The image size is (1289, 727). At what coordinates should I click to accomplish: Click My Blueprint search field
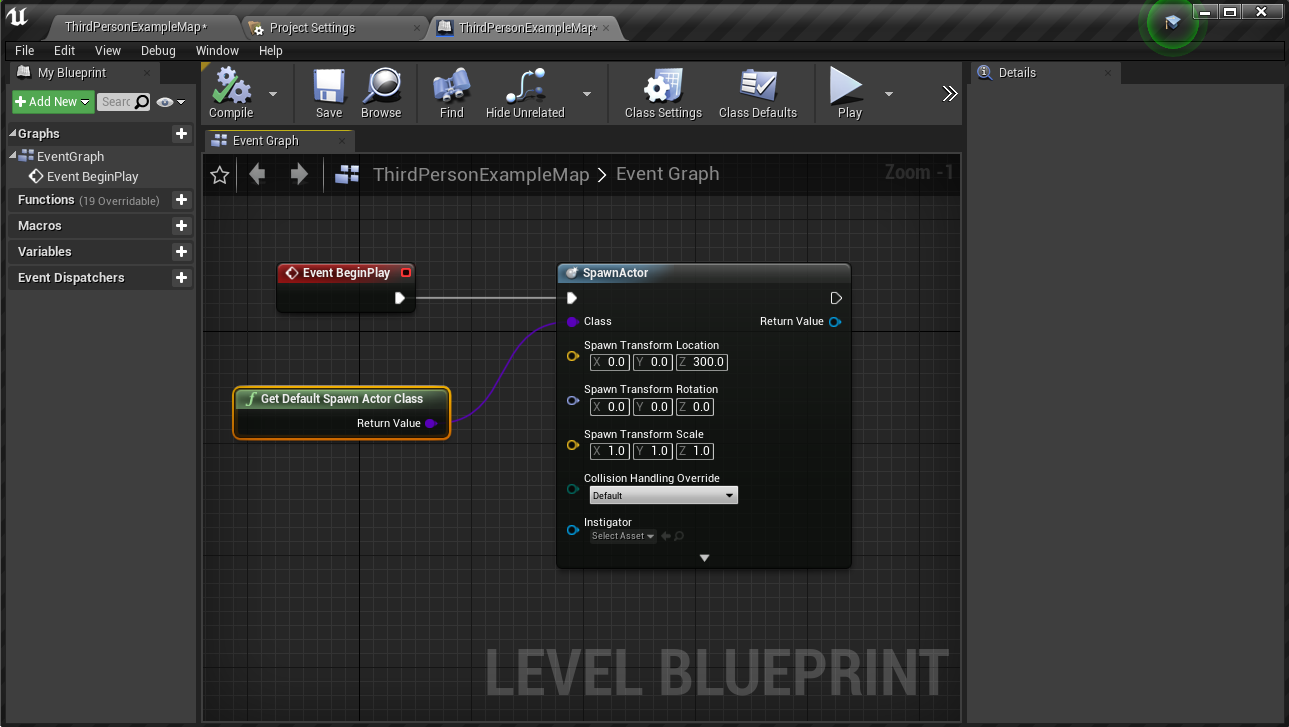[x=123, y=102]
